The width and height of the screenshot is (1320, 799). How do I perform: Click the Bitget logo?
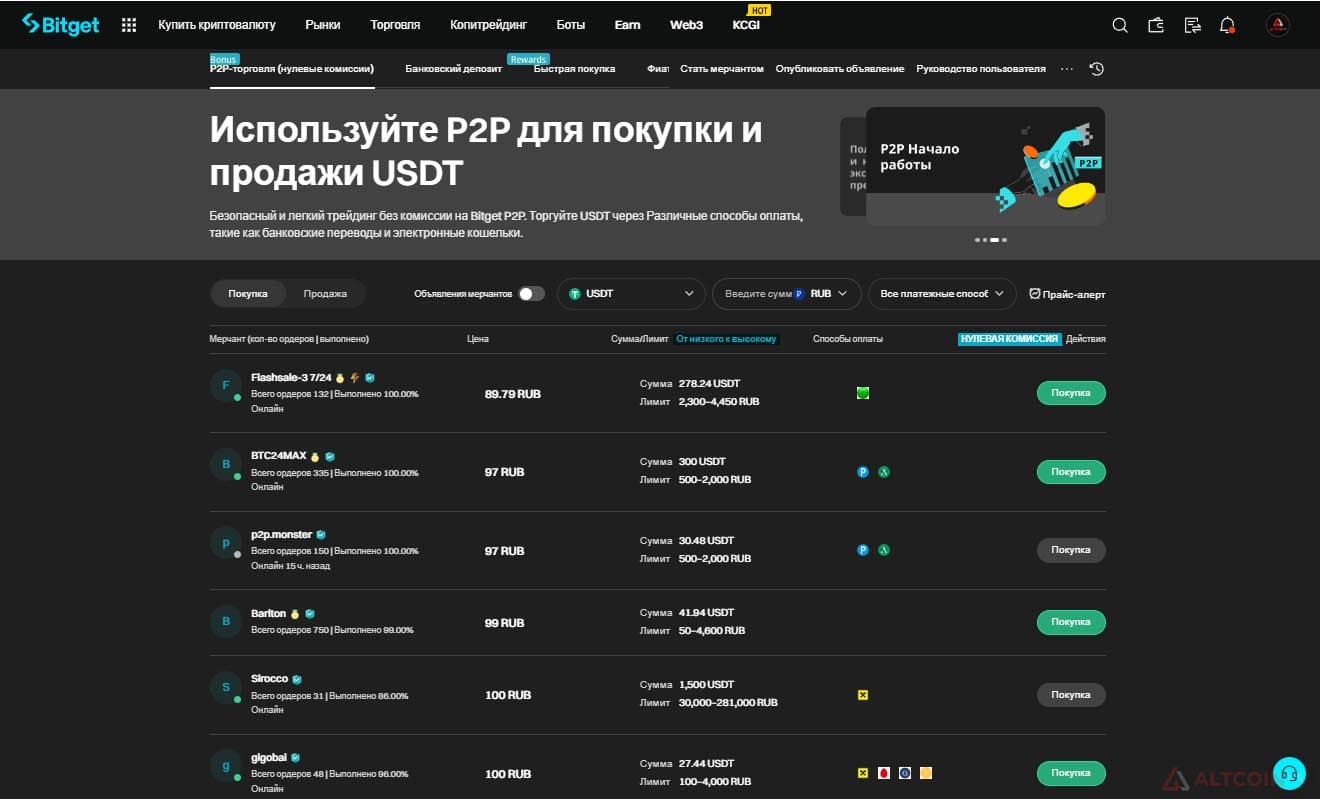pyautogui.click(x=61, y=24)
